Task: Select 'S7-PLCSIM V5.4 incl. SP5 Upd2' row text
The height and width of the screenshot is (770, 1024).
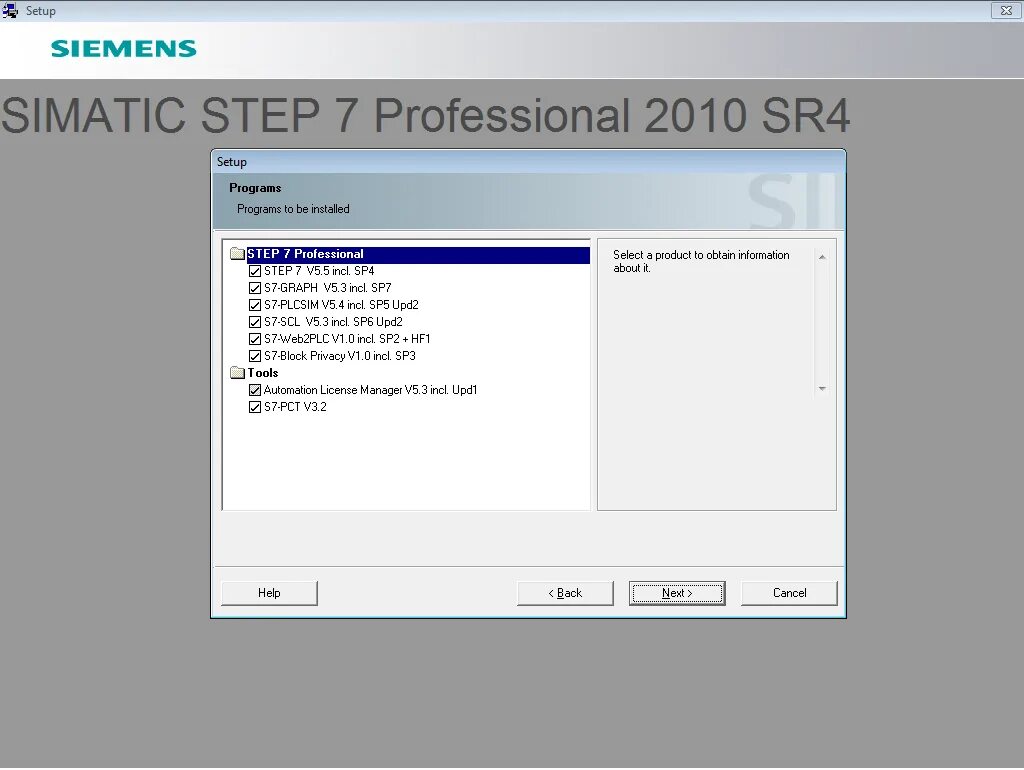Action: [341, 305]
